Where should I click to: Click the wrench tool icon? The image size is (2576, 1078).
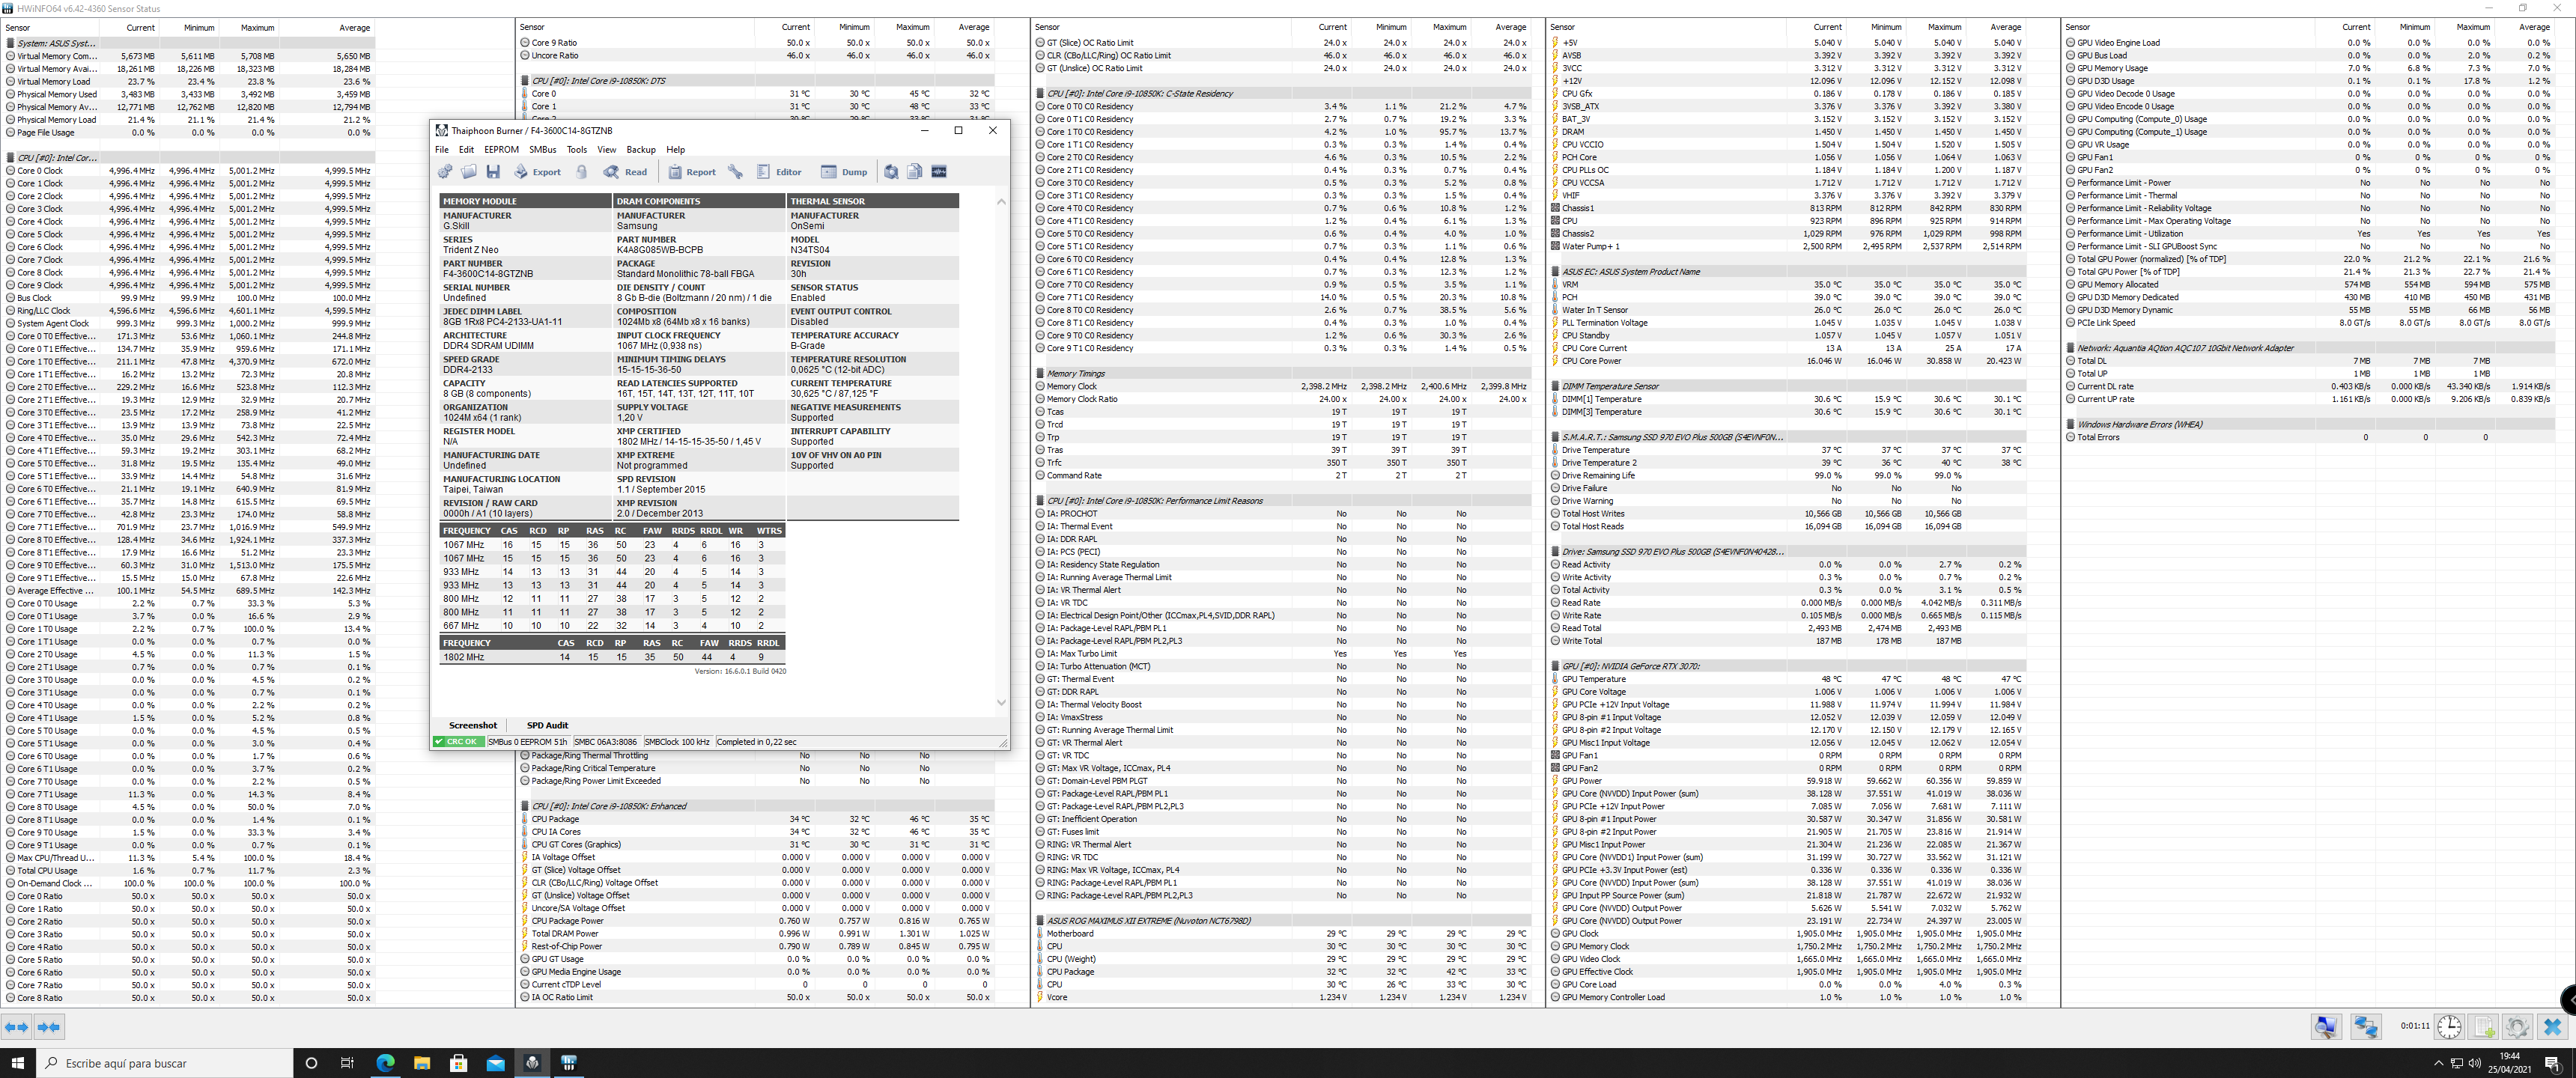point(735,172)
